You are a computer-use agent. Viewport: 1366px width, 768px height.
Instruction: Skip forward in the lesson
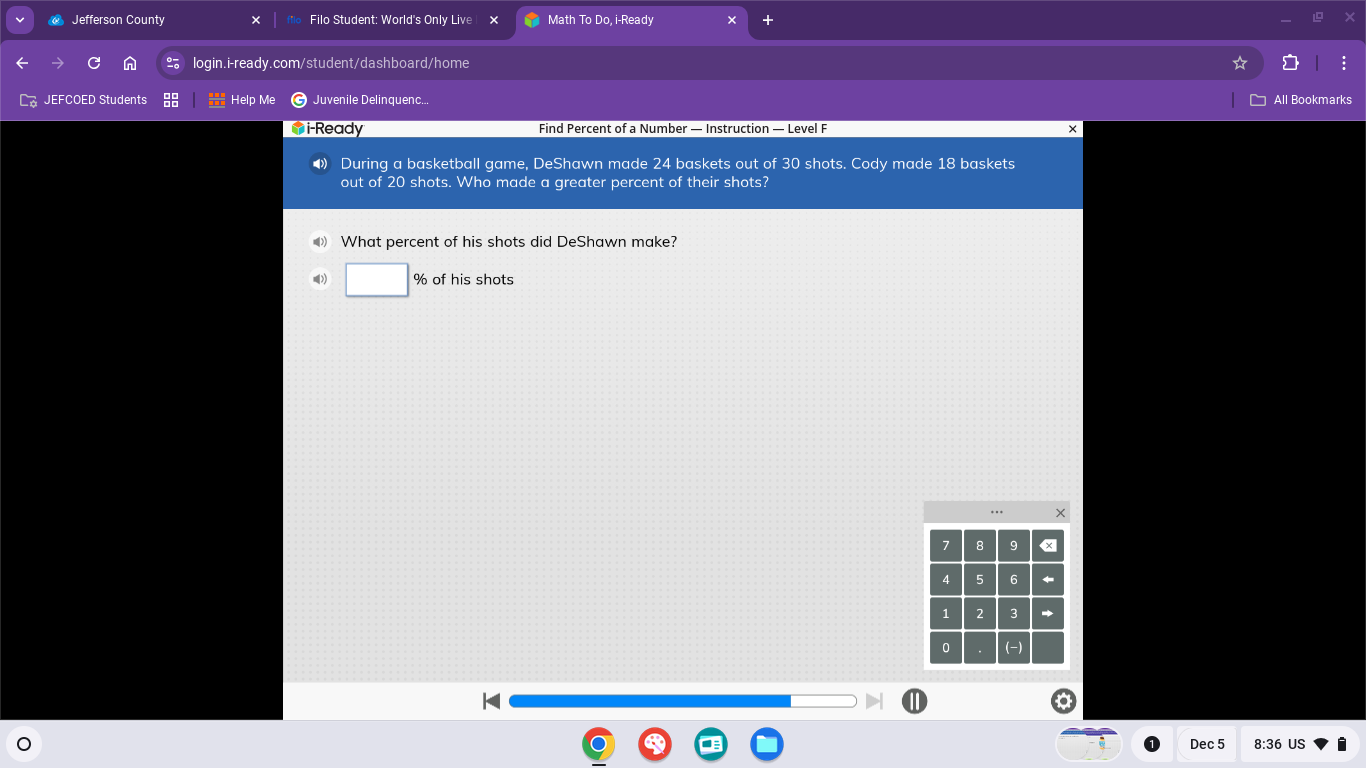(x=874, y=701)
